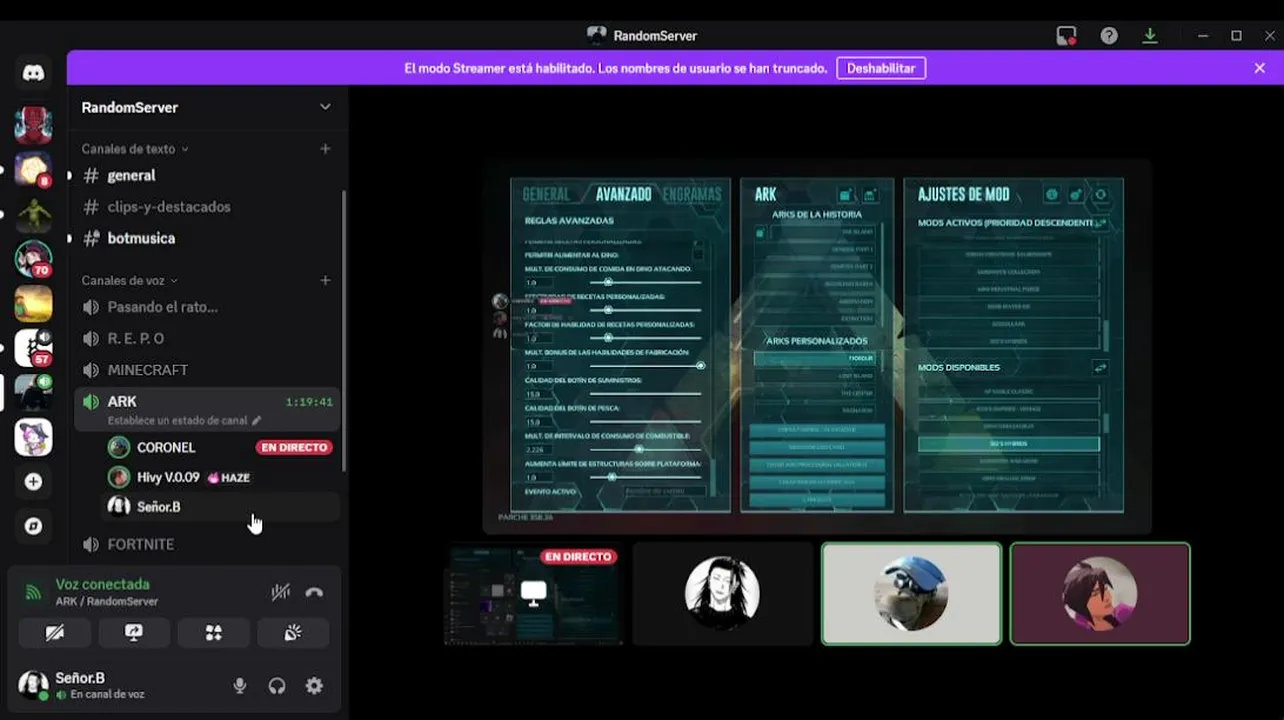Click the channel list scrollbar
The height and width of the screenshot is (720, 1284).
pyautogui.click(x=345, y=330)
